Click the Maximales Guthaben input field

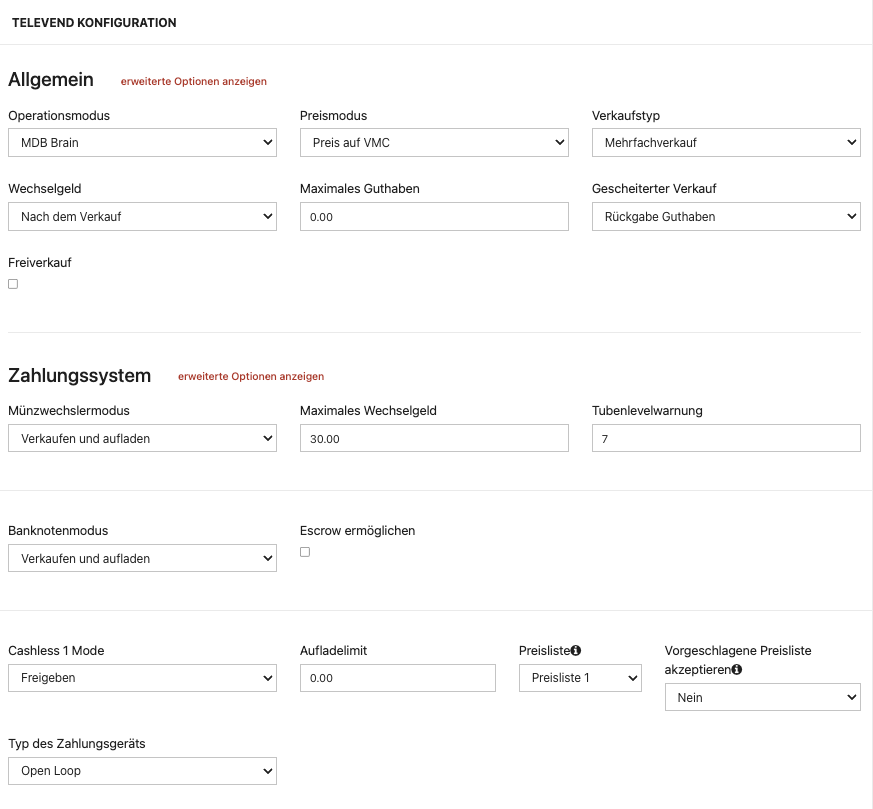[434, 217]
